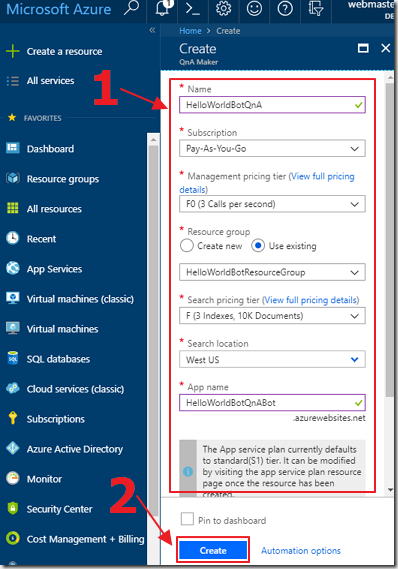398x569 pixels.
Task: Send feedback with smiley icon
Action: point(254,8)
